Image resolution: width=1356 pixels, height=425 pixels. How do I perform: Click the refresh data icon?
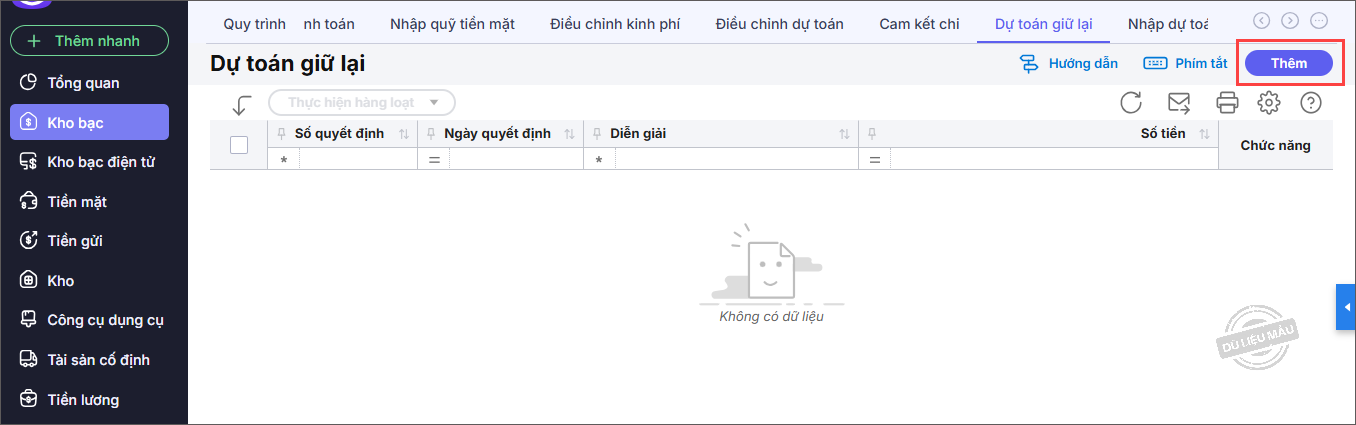pos(1131,102)
